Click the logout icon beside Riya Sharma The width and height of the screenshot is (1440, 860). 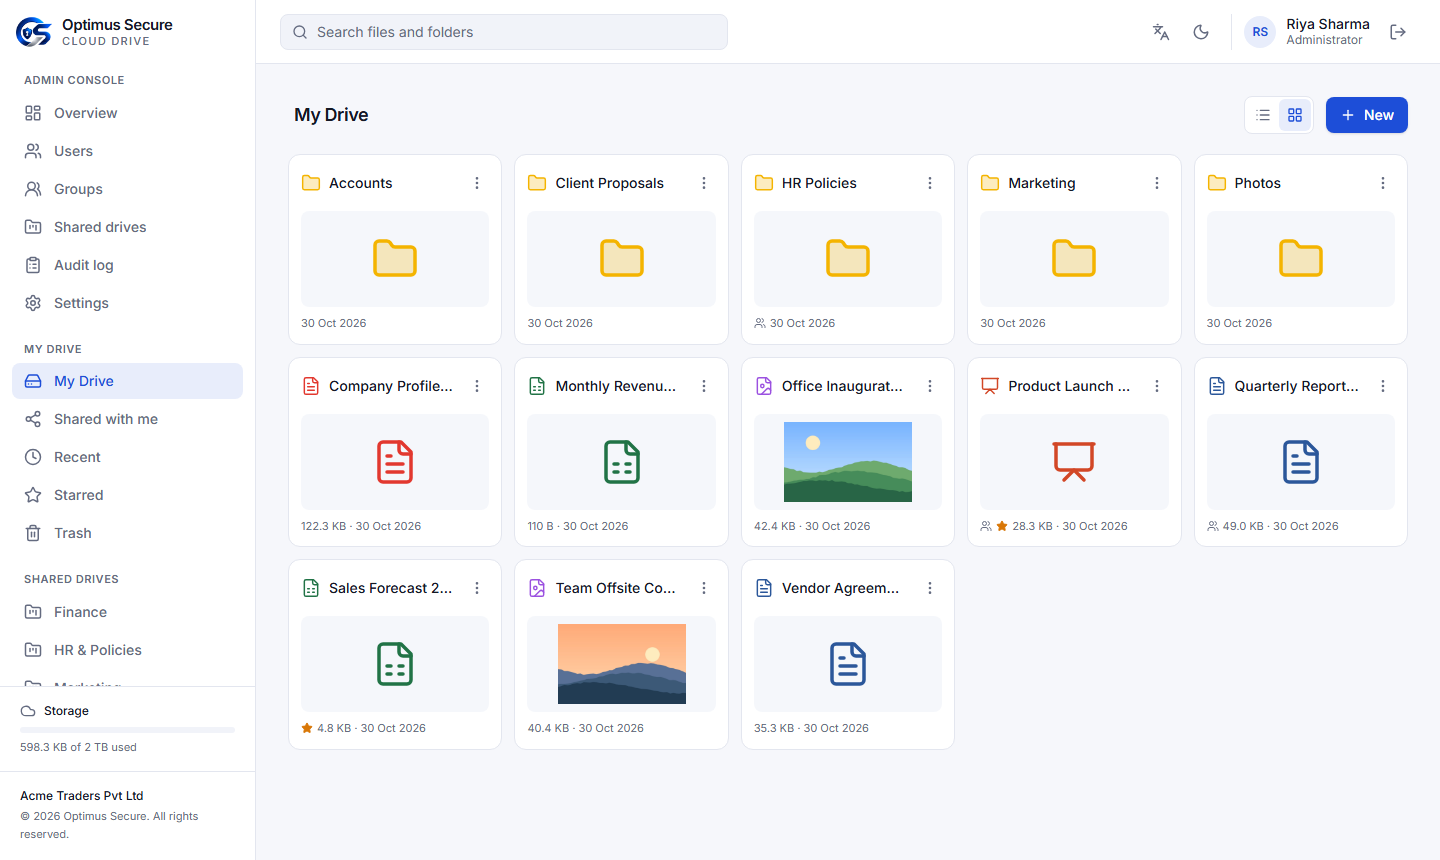tap(1398, 32)
